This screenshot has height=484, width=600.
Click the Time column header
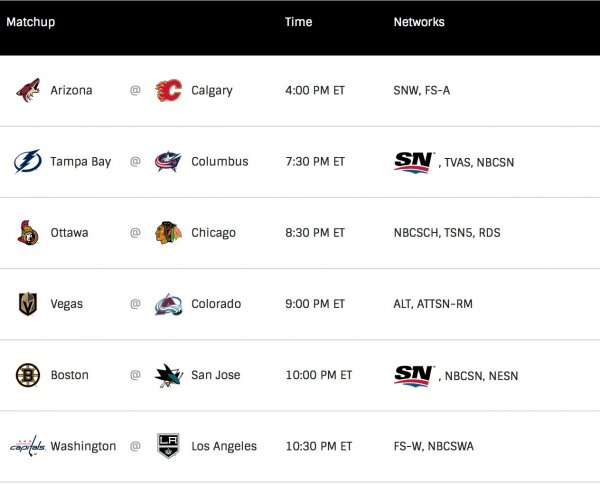point(298,22)
